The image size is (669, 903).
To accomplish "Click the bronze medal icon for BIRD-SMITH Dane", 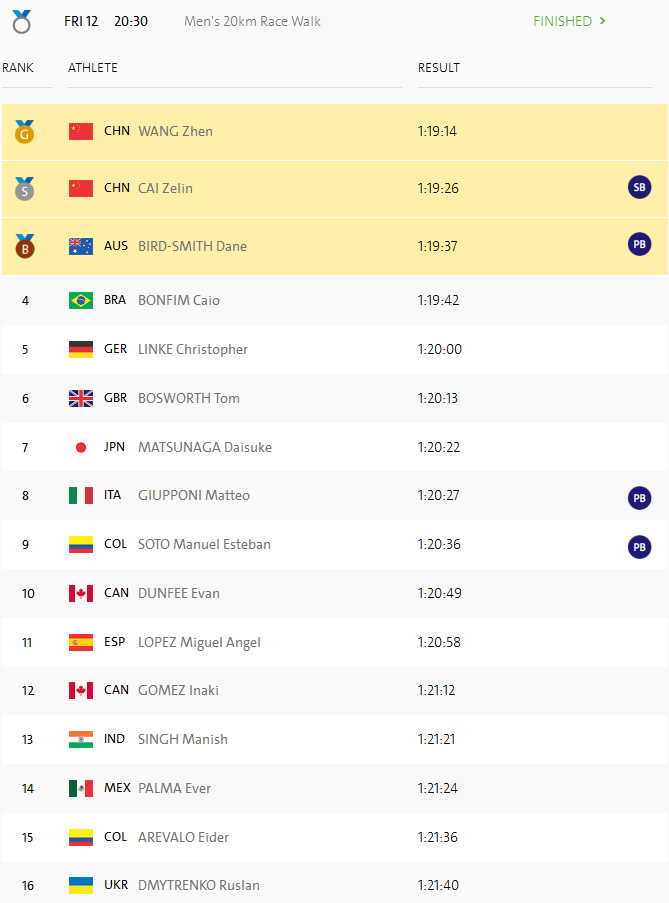I will click(x=24, y=246).
